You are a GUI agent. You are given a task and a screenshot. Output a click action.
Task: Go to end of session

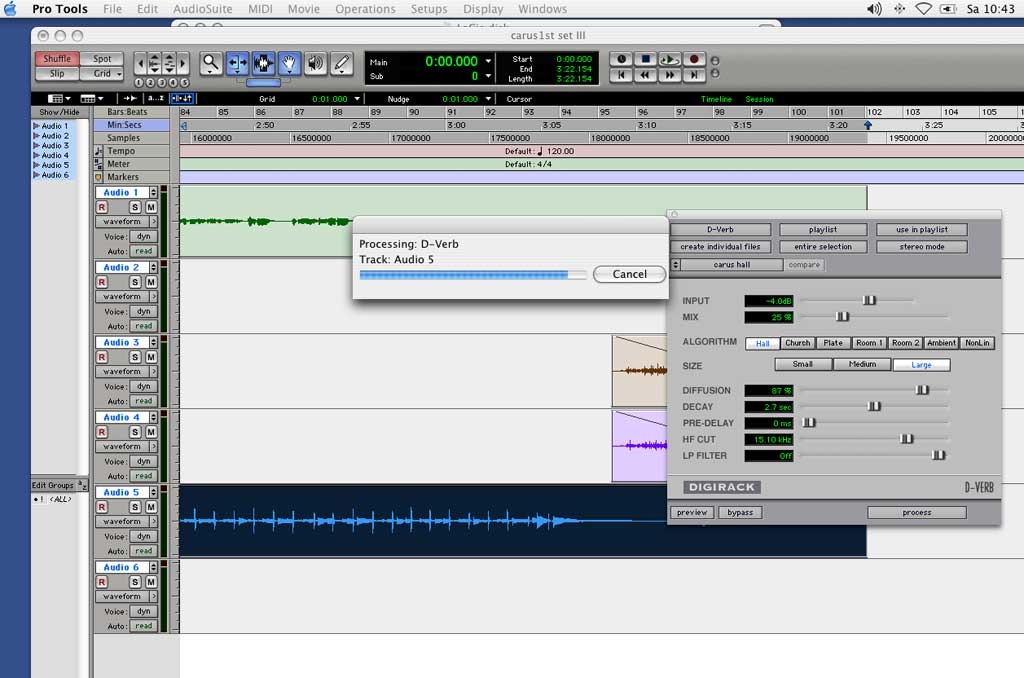click(x=694, y=75)
